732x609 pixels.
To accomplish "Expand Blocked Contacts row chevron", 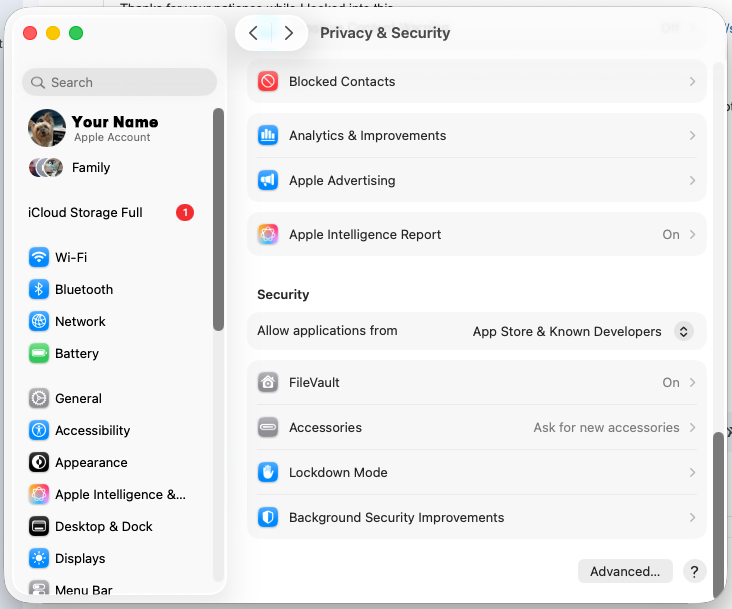I will (692, 81).
